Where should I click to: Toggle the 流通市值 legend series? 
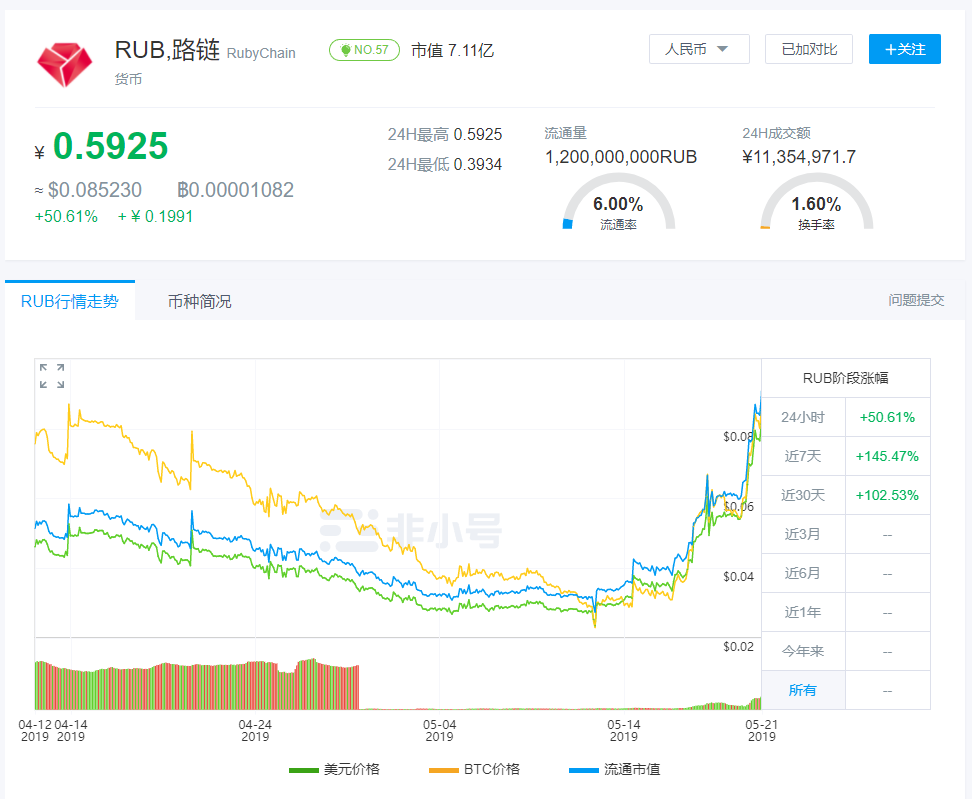point(614,769)
